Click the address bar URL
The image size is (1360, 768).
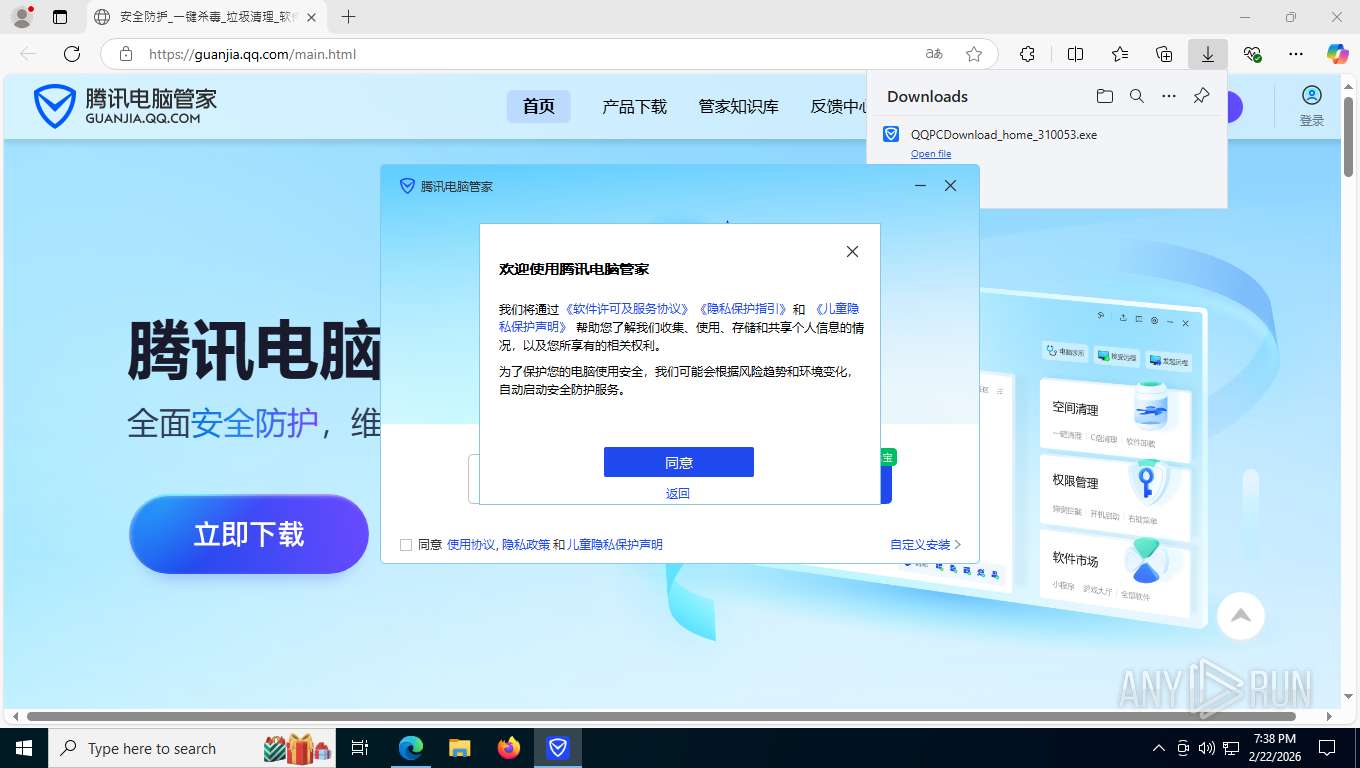252,54
